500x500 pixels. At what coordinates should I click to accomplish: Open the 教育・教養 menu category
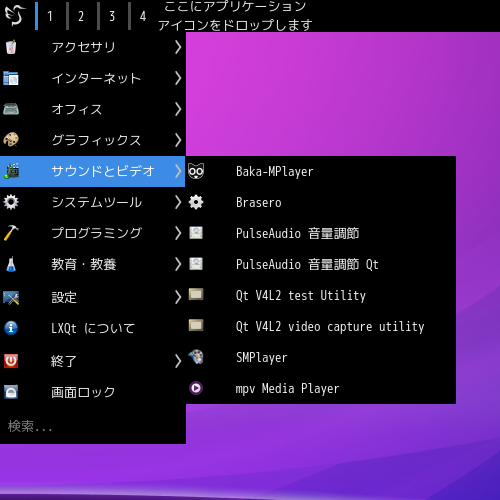click(93, 264)
